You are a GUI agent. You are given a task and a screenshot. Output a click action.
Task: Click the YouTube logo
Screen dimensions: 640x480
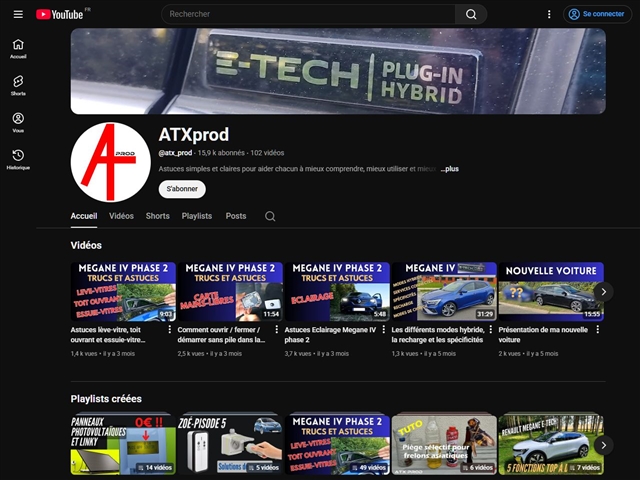click(x=60, y=14)
